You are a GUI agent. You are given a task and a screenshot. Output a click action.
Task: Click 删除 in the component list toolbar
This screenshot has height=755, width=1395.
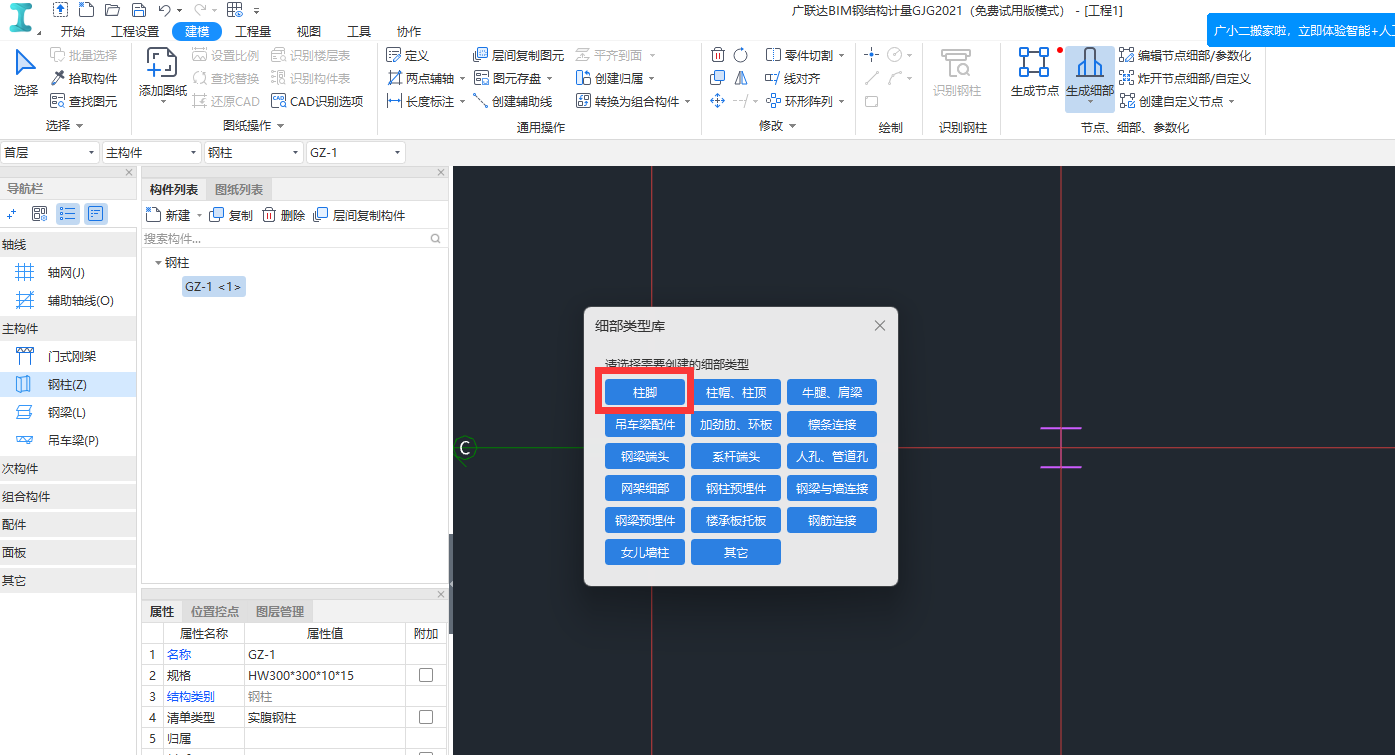[x=284, y=215]
